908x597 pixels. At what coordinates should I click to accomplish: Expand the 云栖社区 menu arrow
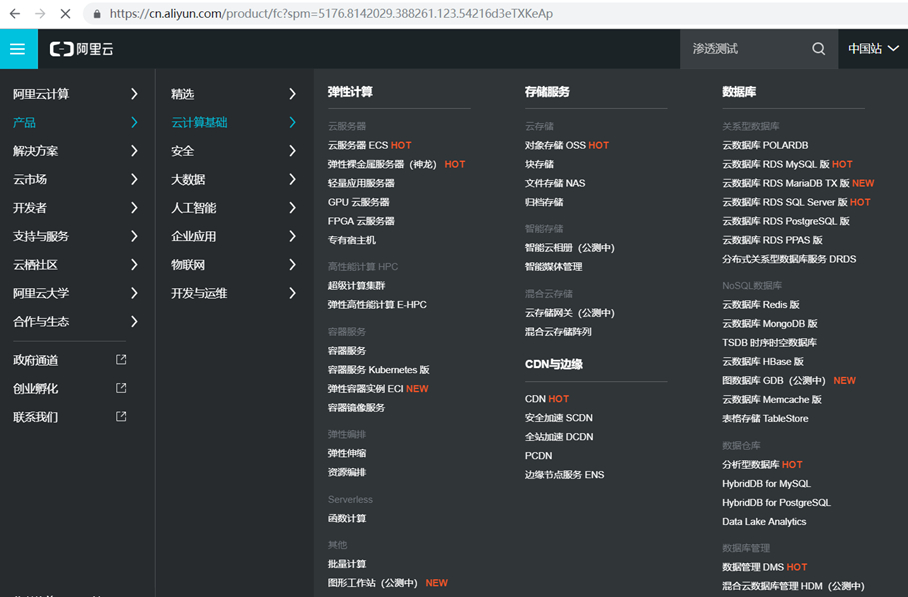134,265
